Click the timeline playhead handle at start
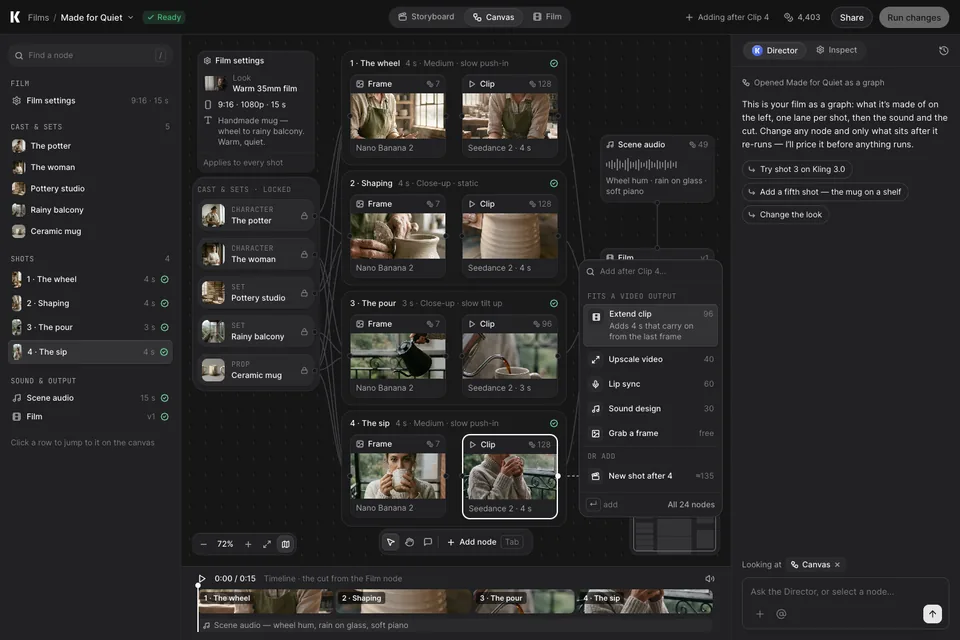The image size is (960, 640). point(198,585)
